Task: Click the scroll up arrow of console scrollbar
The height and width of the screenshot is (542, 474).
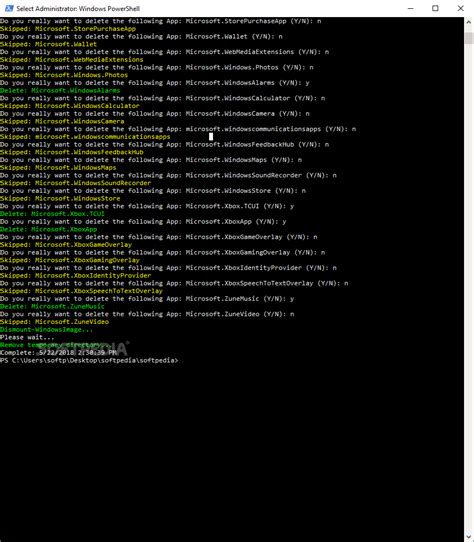Action: click(469, 22)
